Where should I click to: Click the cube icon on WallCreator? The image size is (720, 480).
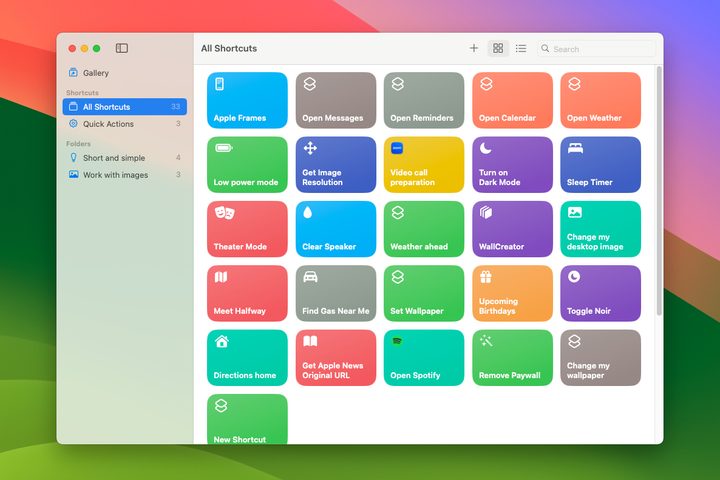click(486, 212)
